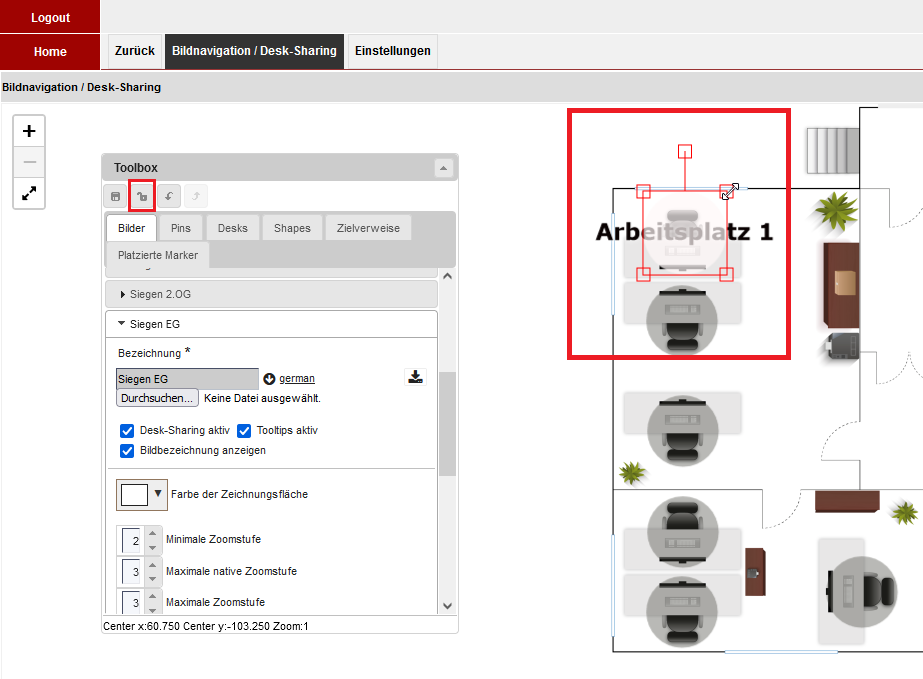Click the Toolbox vertical scrollbar thumb
The image size is (923, 679).
pyautogui.click(x=447, y=423)
